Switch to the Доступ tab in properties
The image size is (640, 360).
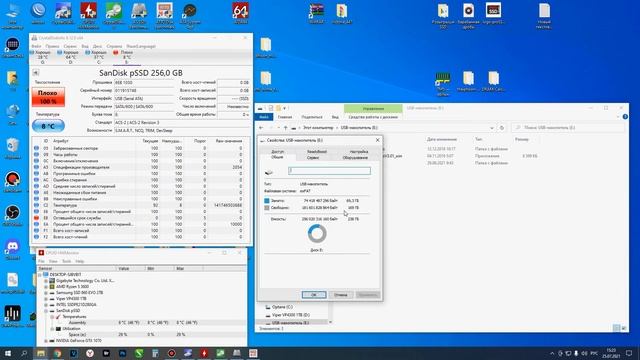pyautogui.click(x=278, y=151)
